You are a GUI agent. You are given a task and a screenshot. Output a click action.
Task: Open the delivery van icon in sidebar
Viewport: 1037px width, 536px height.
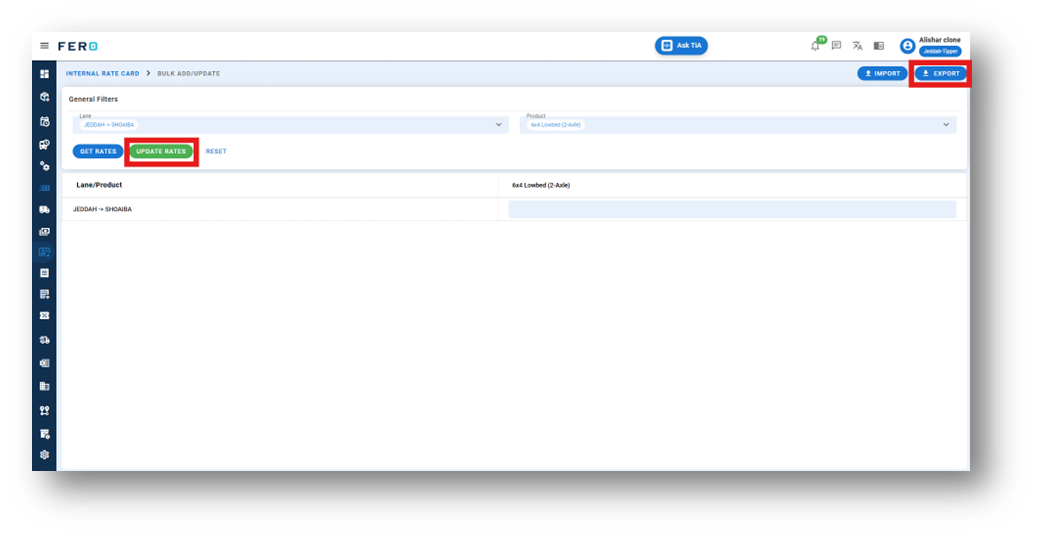pyautogui.click(x=44, y=340)
